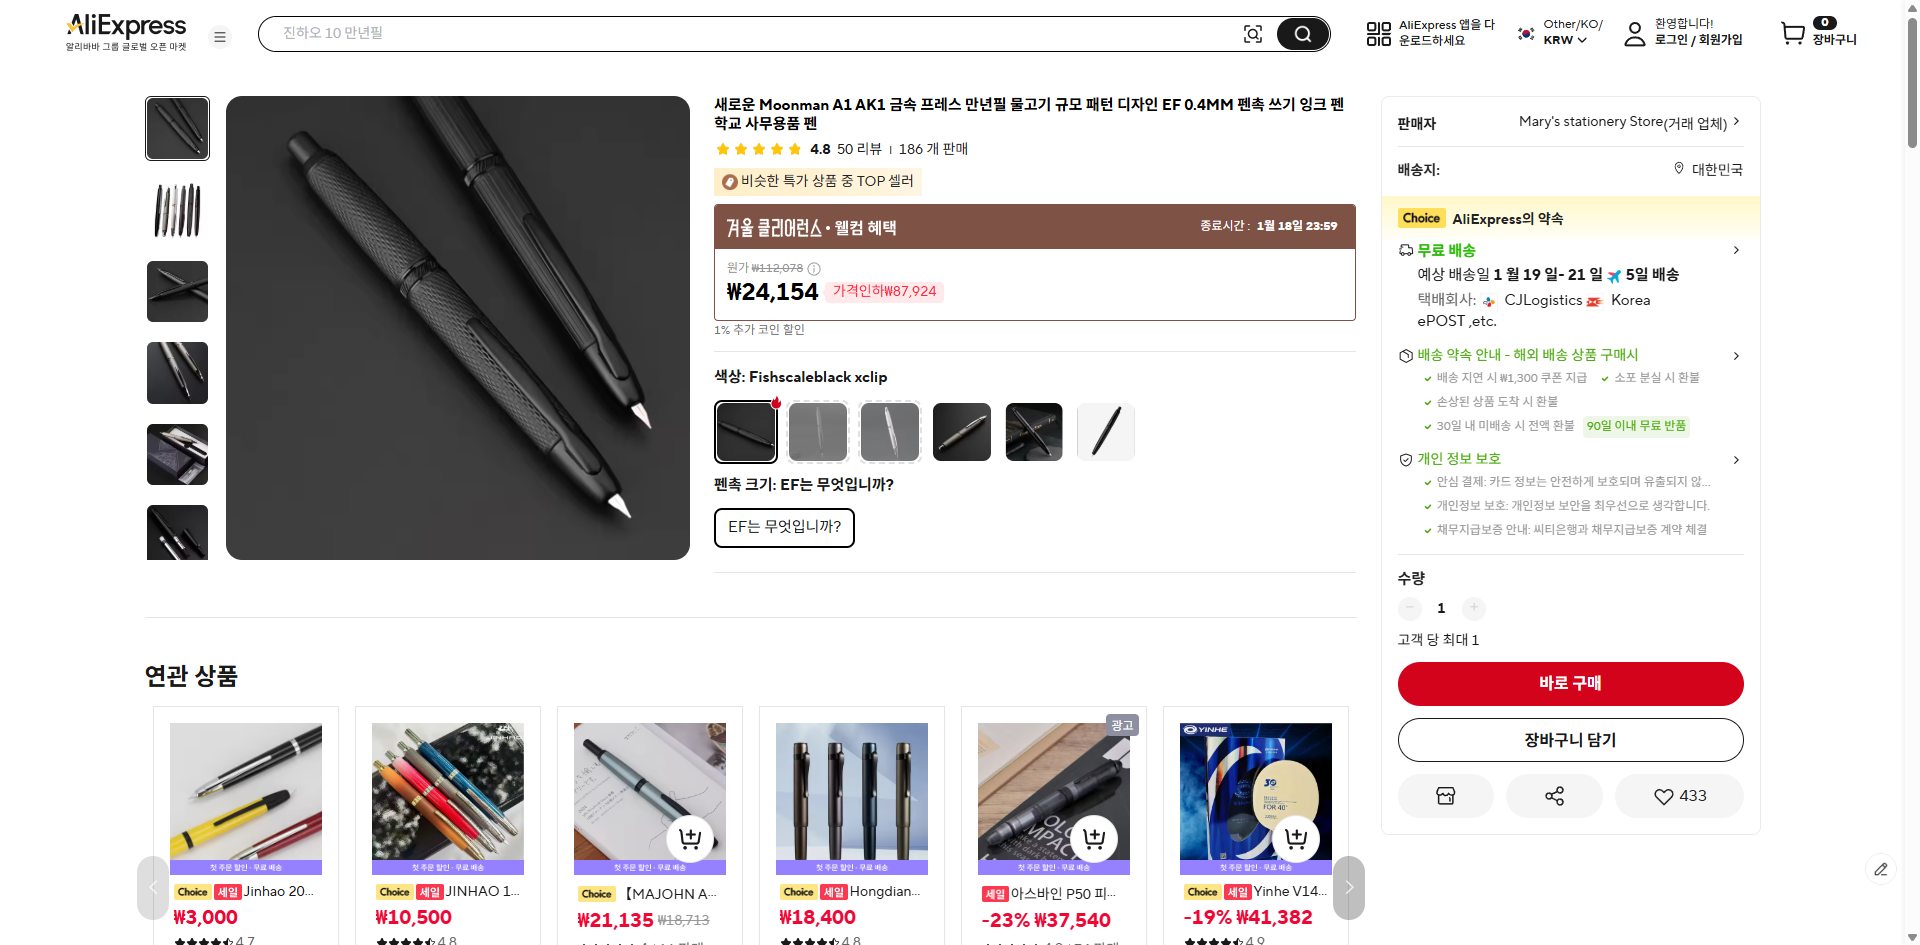Open login / sign up link
1920x945 pixels.
[1697, 40]
